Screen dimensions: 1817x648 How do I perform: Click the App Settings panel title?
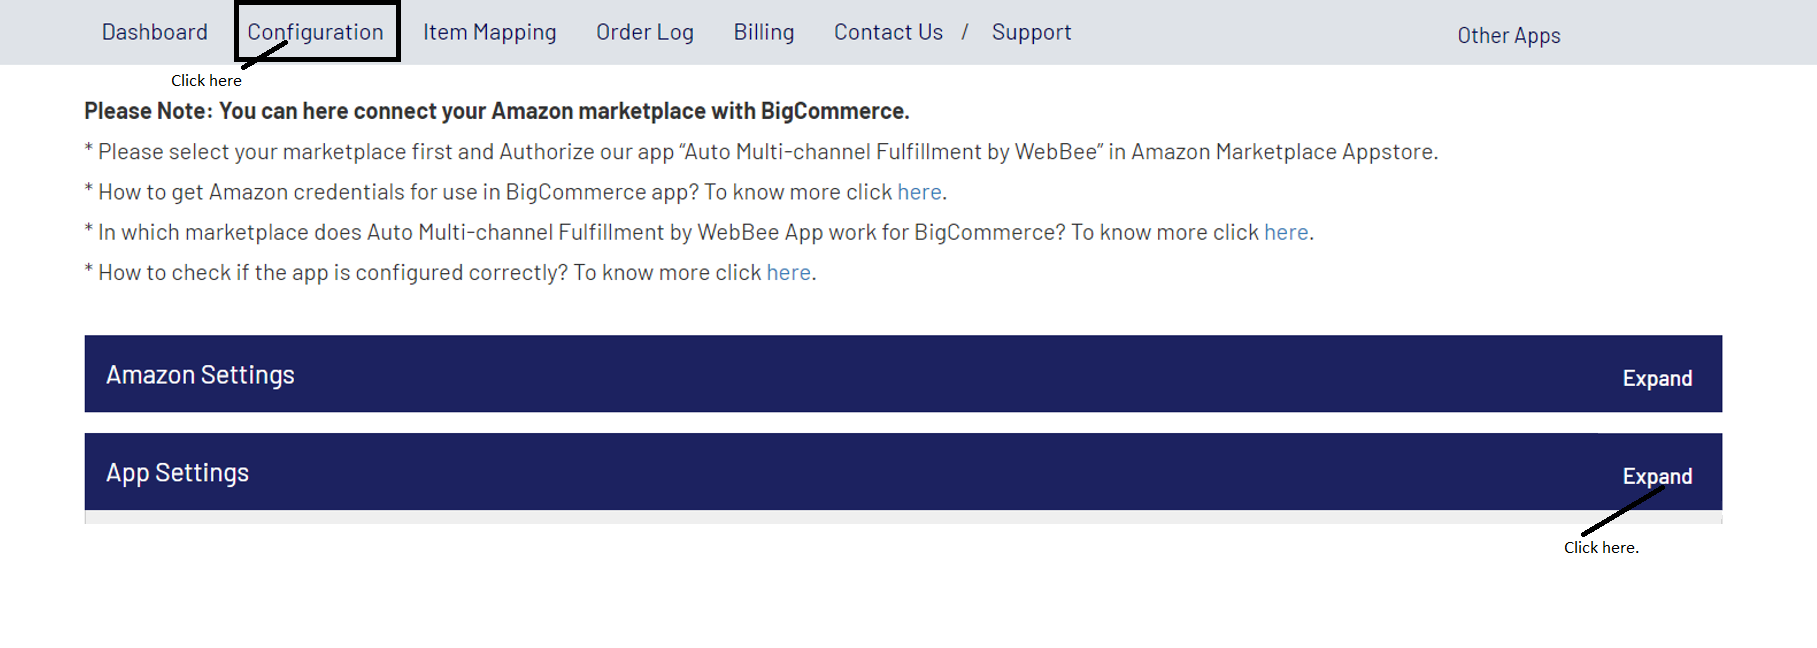click(177, 473)
